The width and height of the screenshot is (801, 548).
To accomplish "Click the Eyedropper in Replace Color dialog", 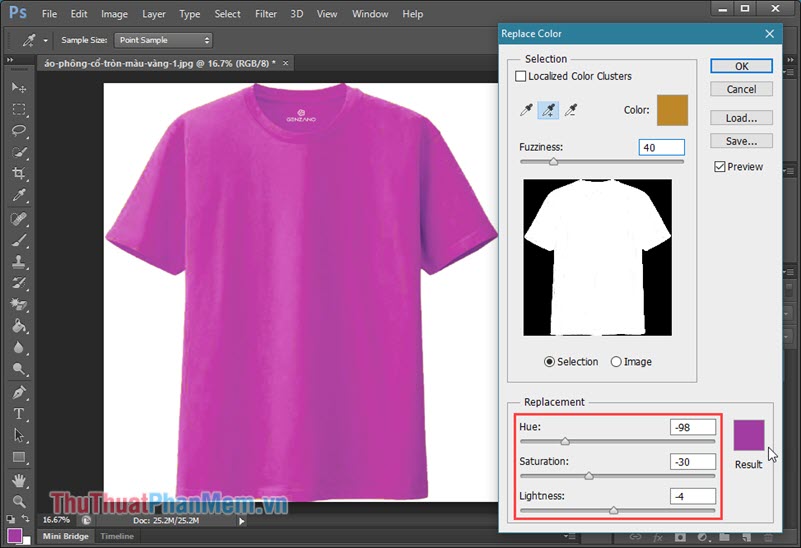I will [x=526, y=110].
